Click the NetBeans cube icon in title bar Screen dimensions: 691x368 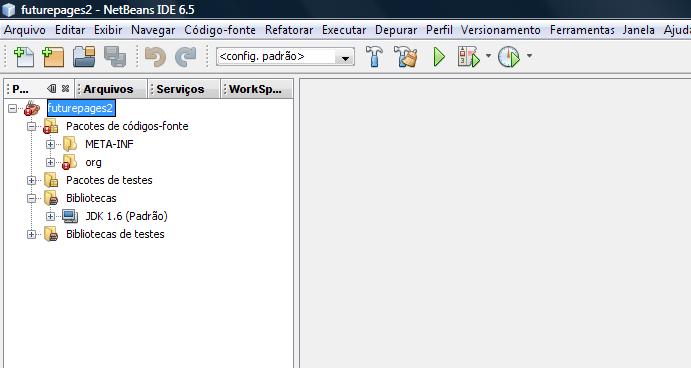[x=9, y=9]
